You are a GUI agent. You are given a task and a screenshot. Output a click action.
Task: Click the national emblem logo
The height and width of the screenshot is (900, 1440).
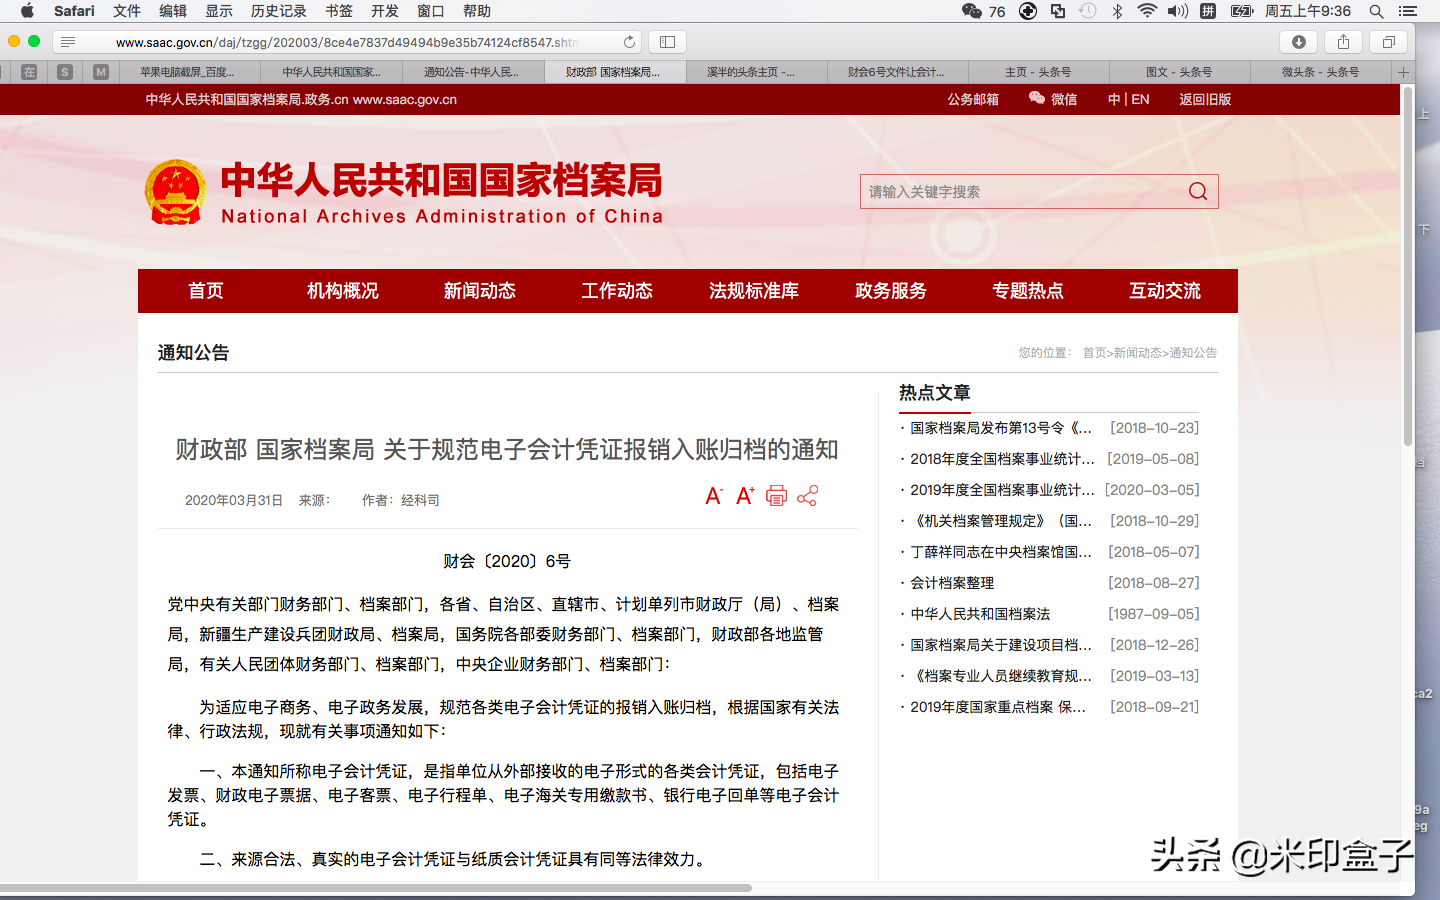(176, 190)
